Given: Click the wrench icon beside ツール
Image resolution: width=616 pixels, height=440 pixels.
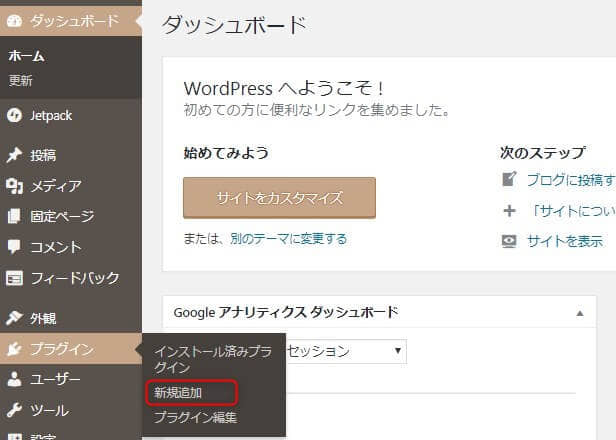Looking at the screenshot, I should 15,410.
